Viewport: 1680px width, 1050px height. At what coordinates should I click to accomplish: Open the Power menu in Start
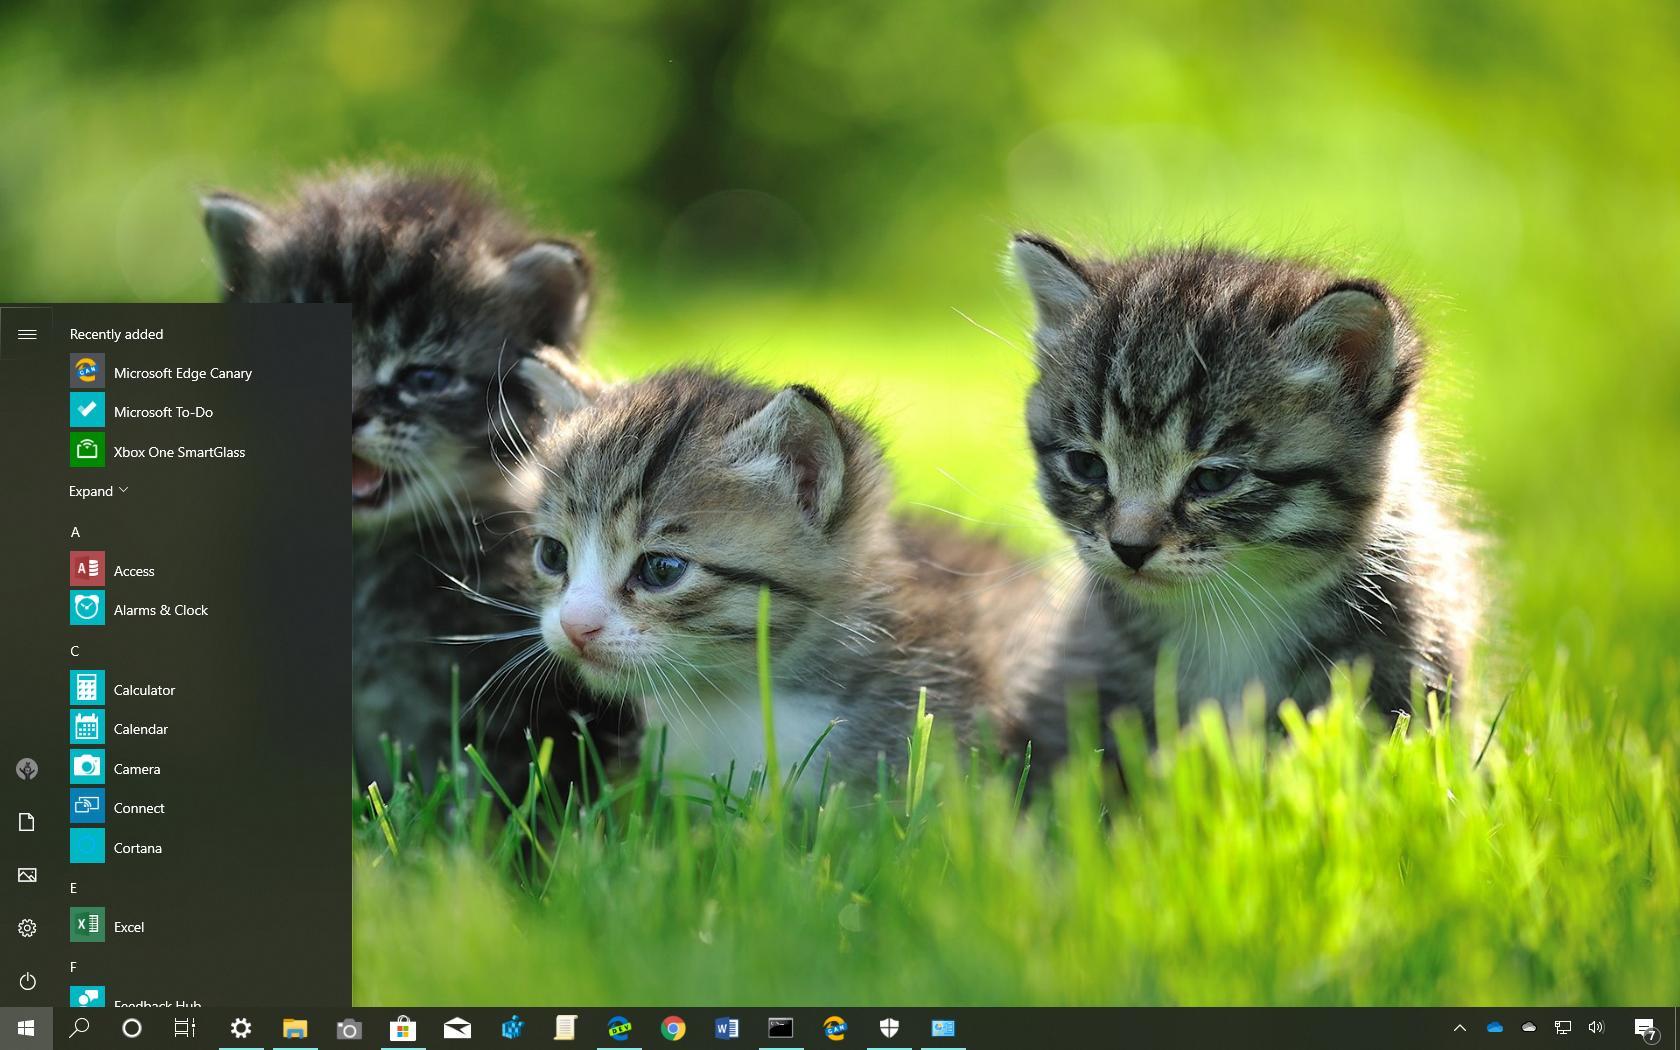tap(27, 981)
